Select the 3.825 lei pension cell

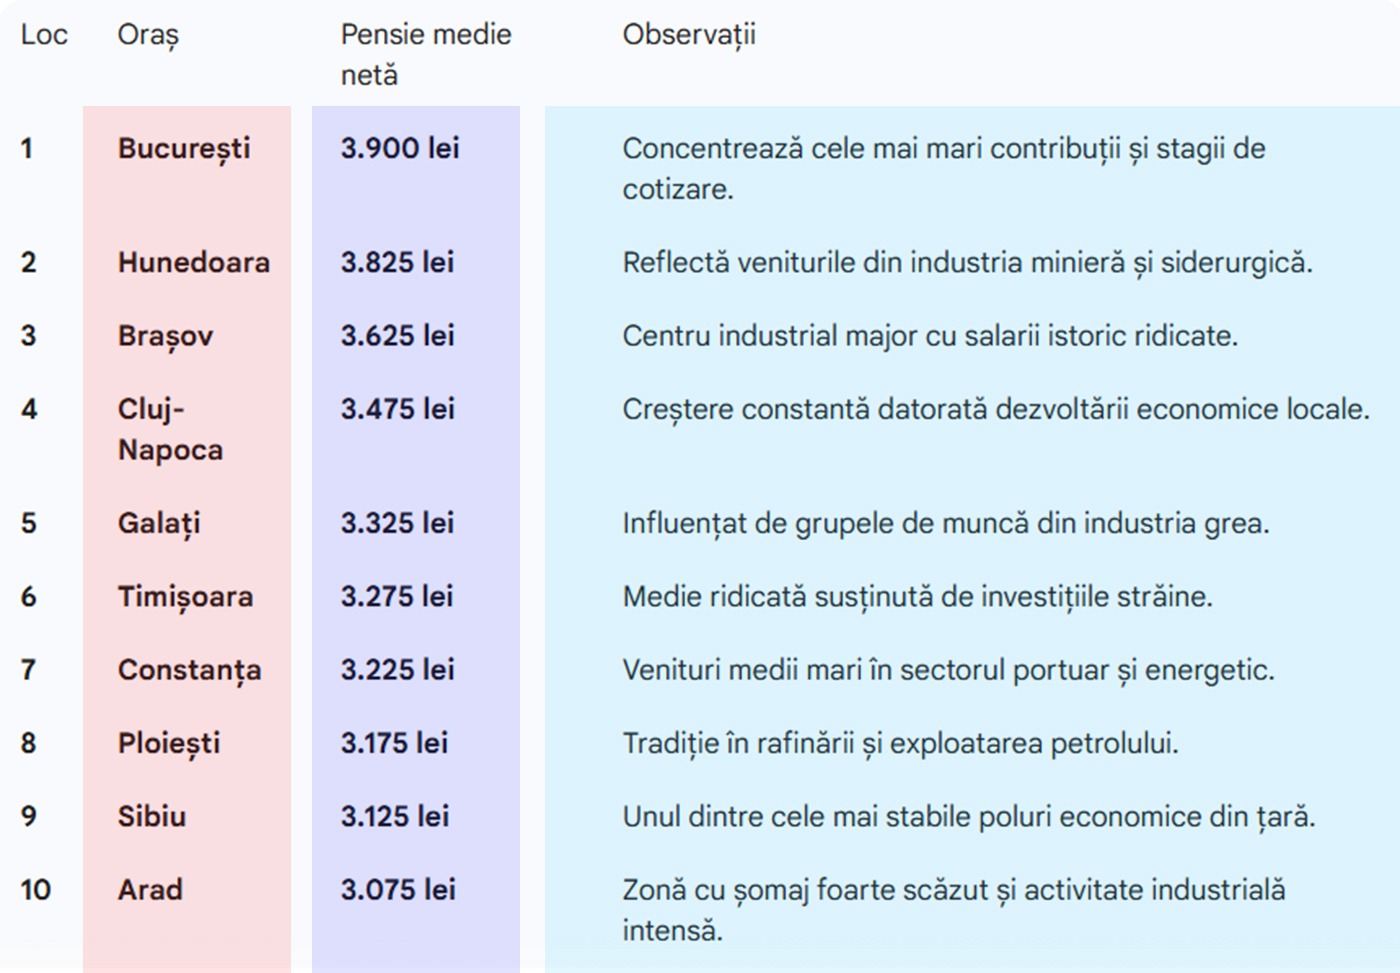[397, 262]
